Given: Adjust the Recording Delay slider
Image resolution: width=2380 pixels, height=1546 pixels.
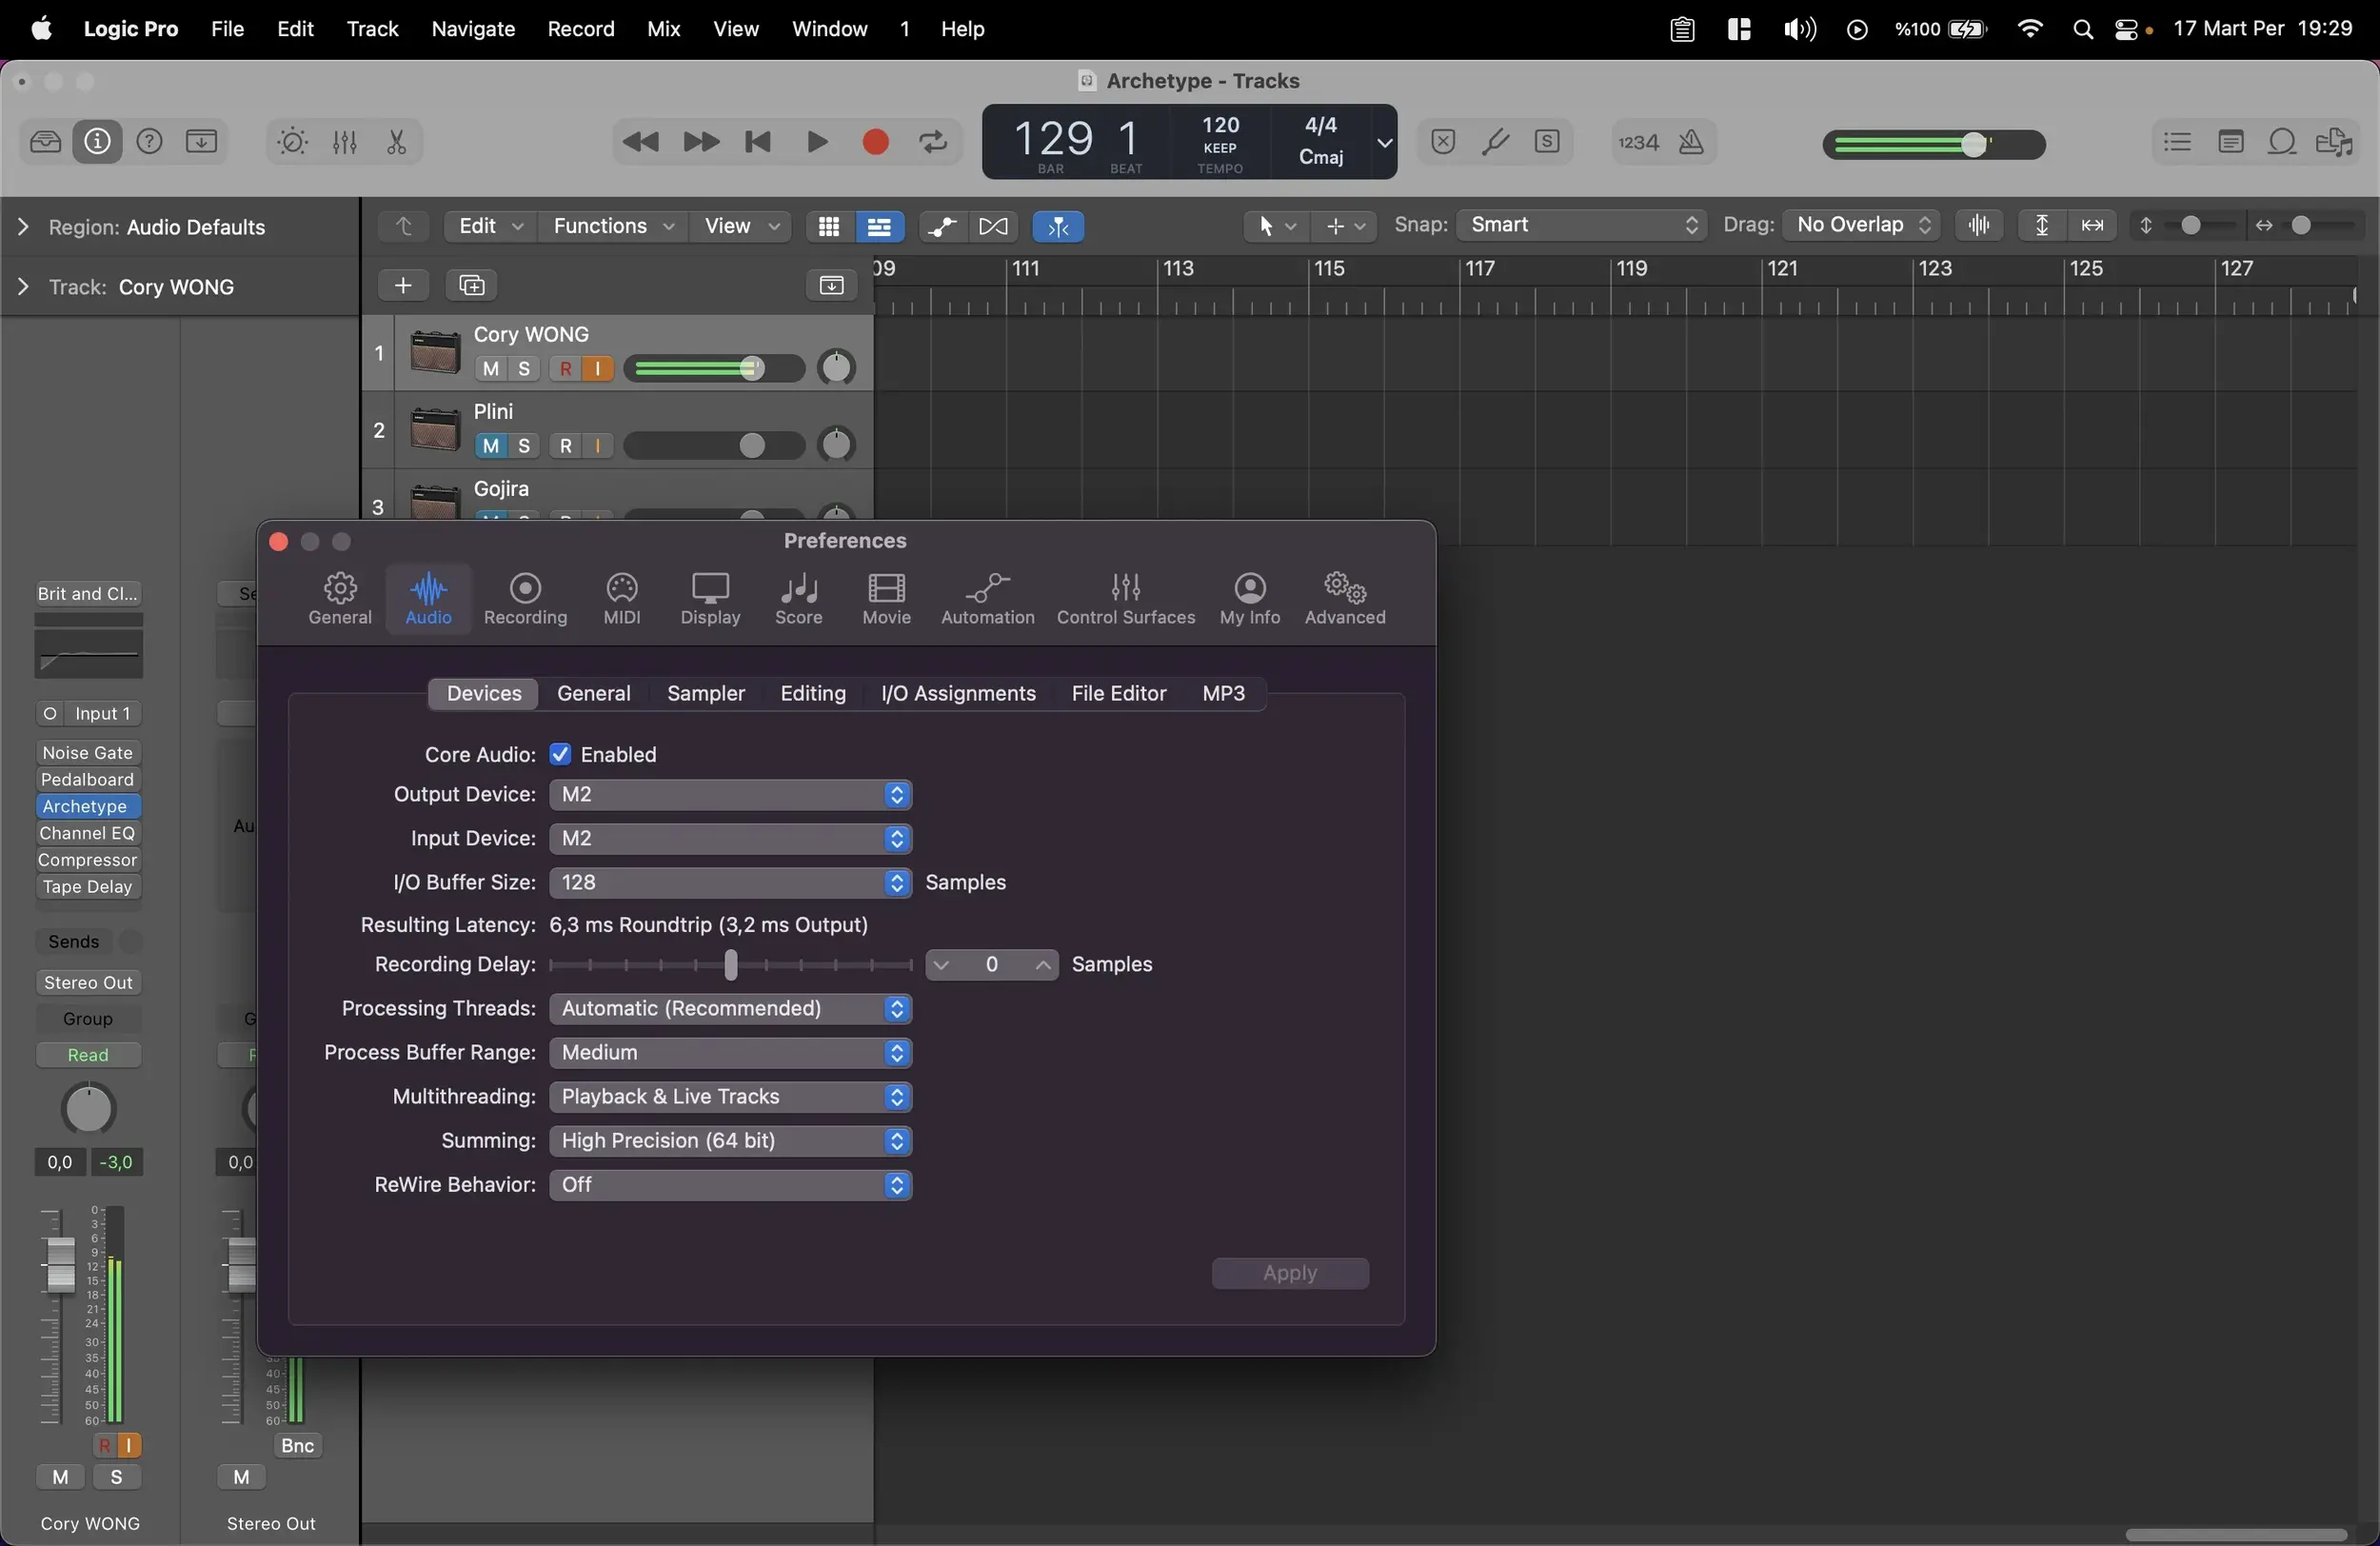Looking at the screenshot, I should point(731,964).
